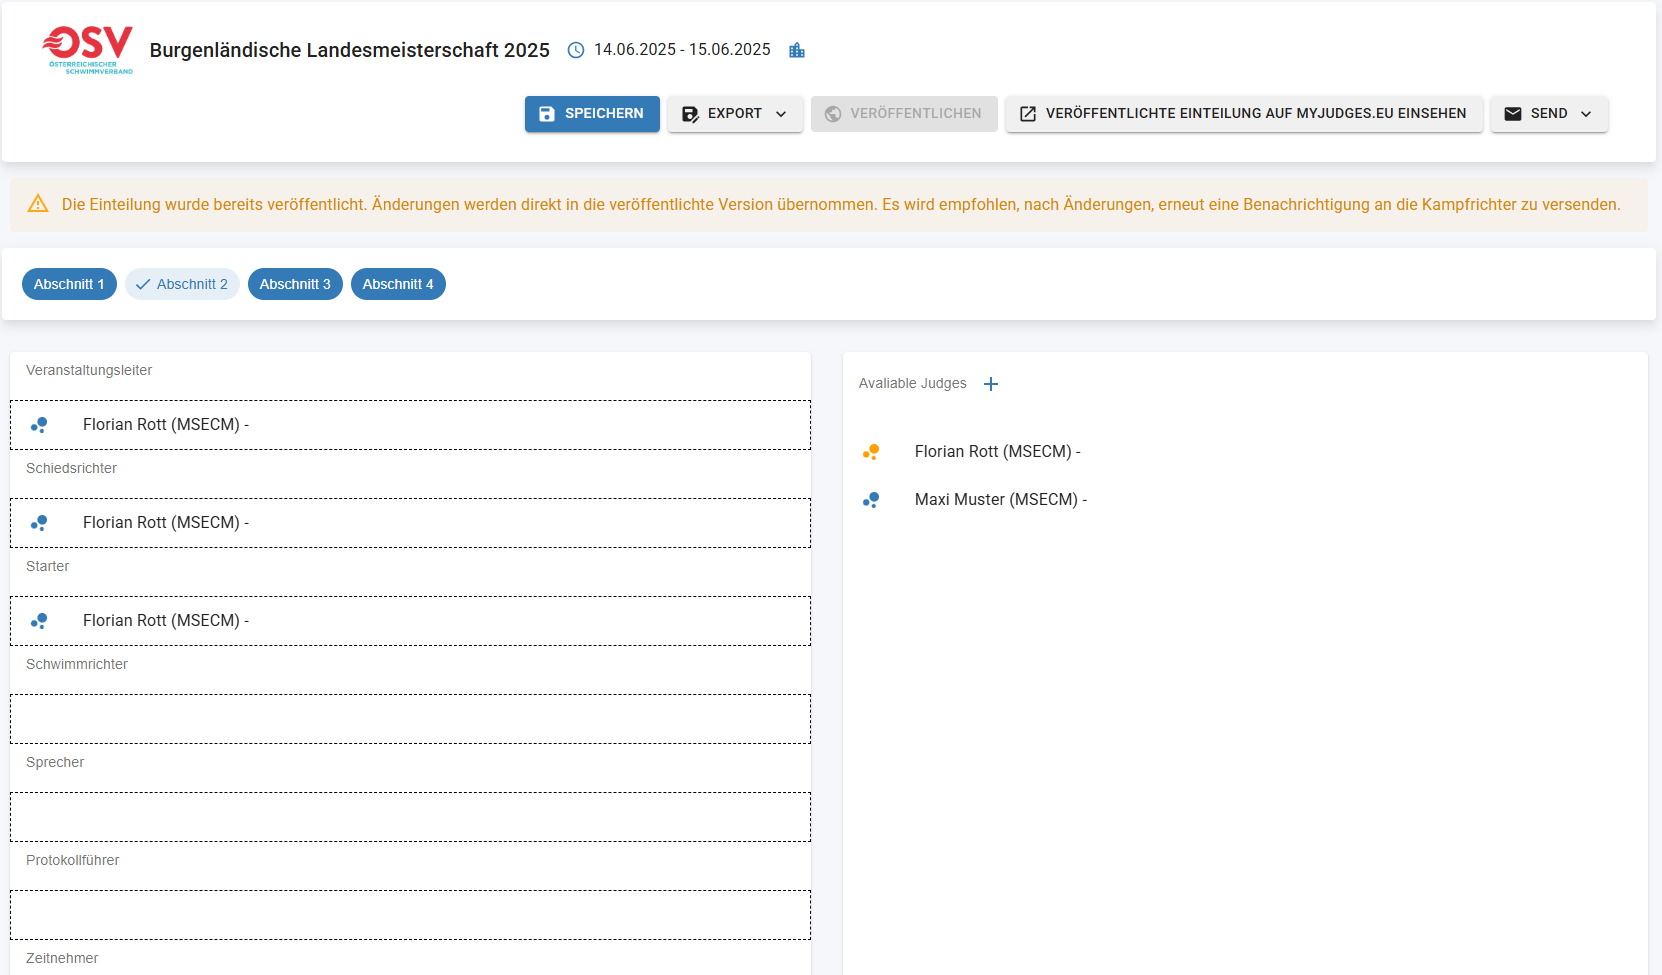Select the Abschnitt 1 chip
This screenshot has height=975, width=1662.
(69, 284)
